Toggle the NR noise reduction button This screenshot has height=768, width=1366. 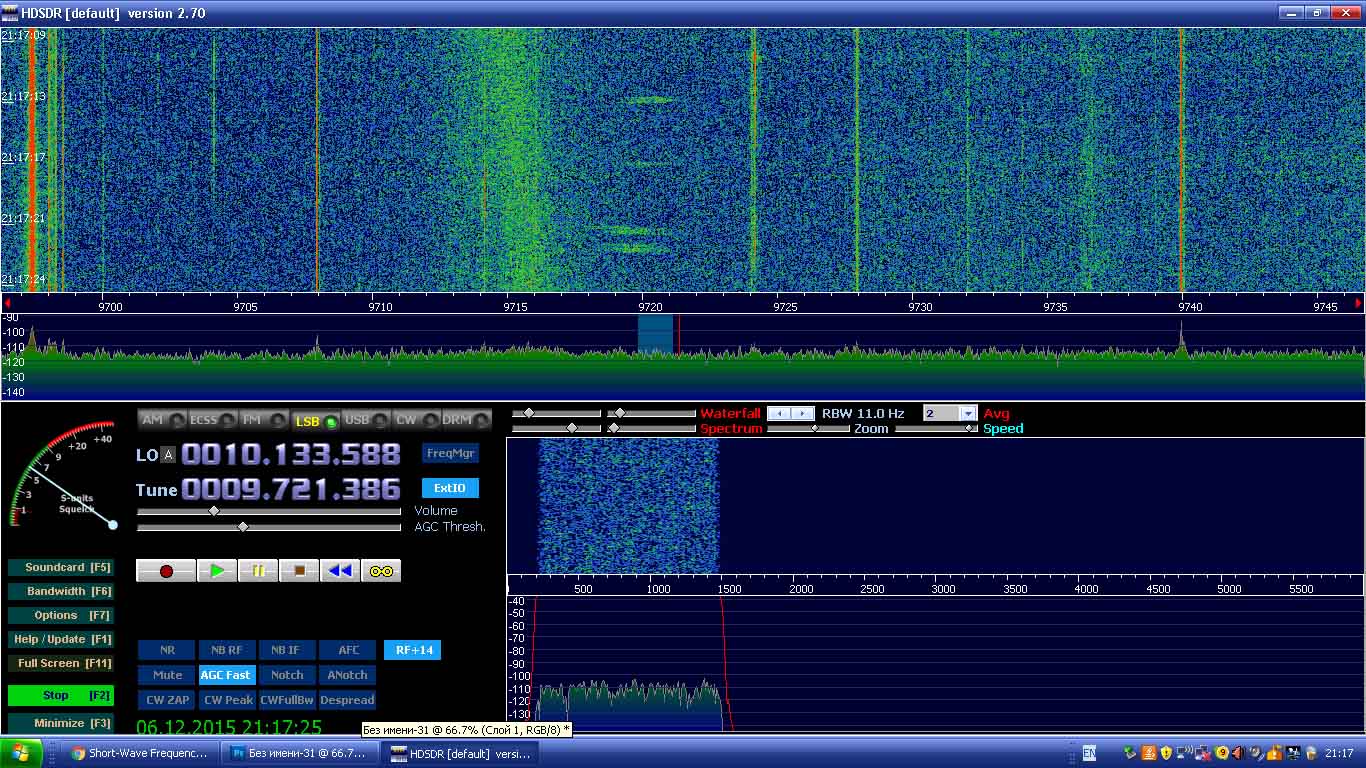[167, 650]
